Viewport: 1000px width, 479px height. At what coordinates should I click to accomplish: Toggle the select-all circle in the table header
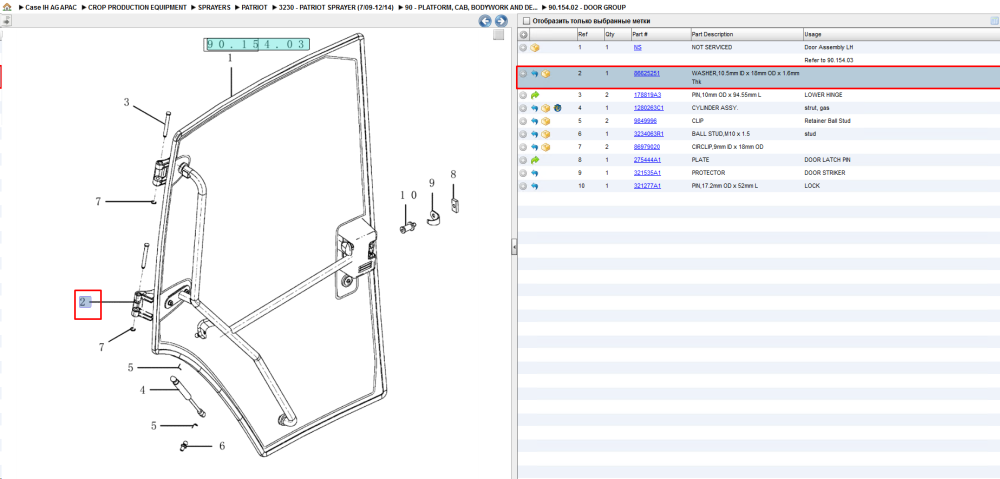pos(523,34)
